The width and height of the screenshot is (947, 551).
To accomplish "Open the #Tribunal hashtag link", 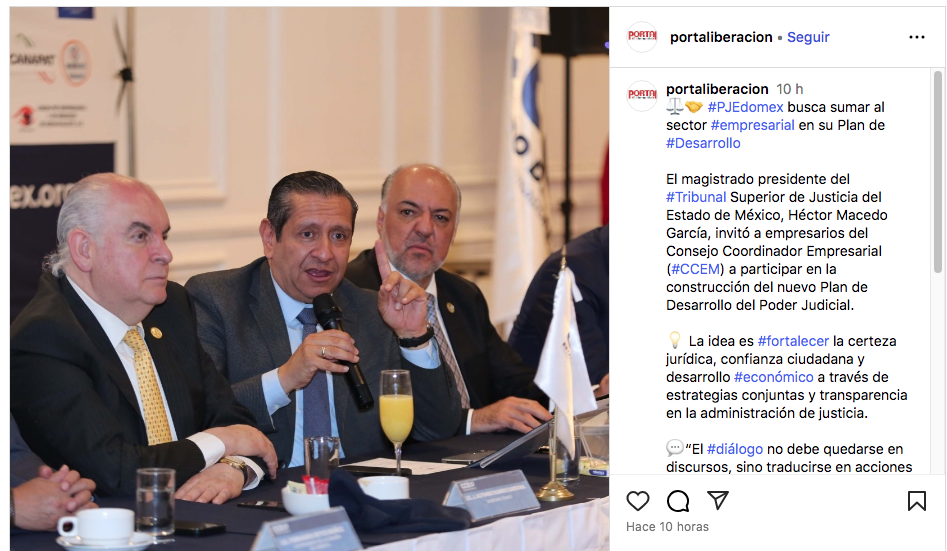I will coord(696,198).
